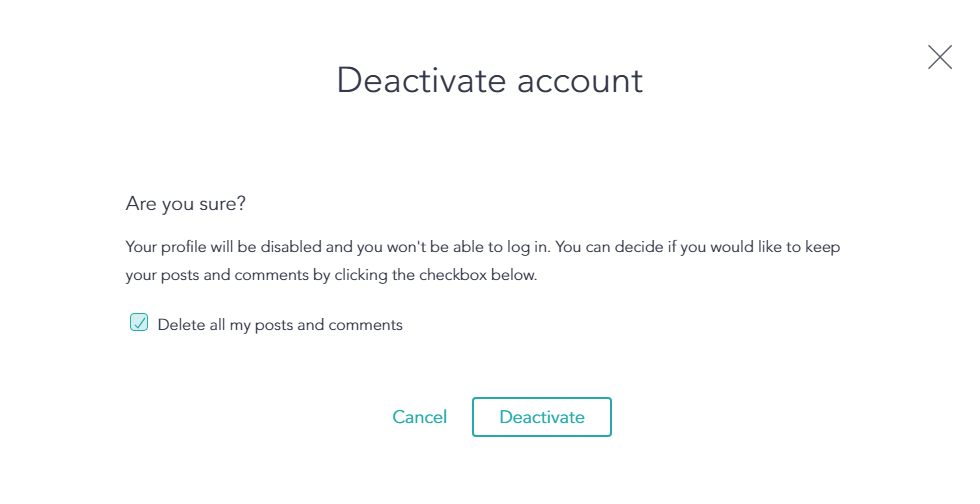Click the "Delete all my posts and comments" label
This screenshot has height=504, width=980.
pos(280,325)
